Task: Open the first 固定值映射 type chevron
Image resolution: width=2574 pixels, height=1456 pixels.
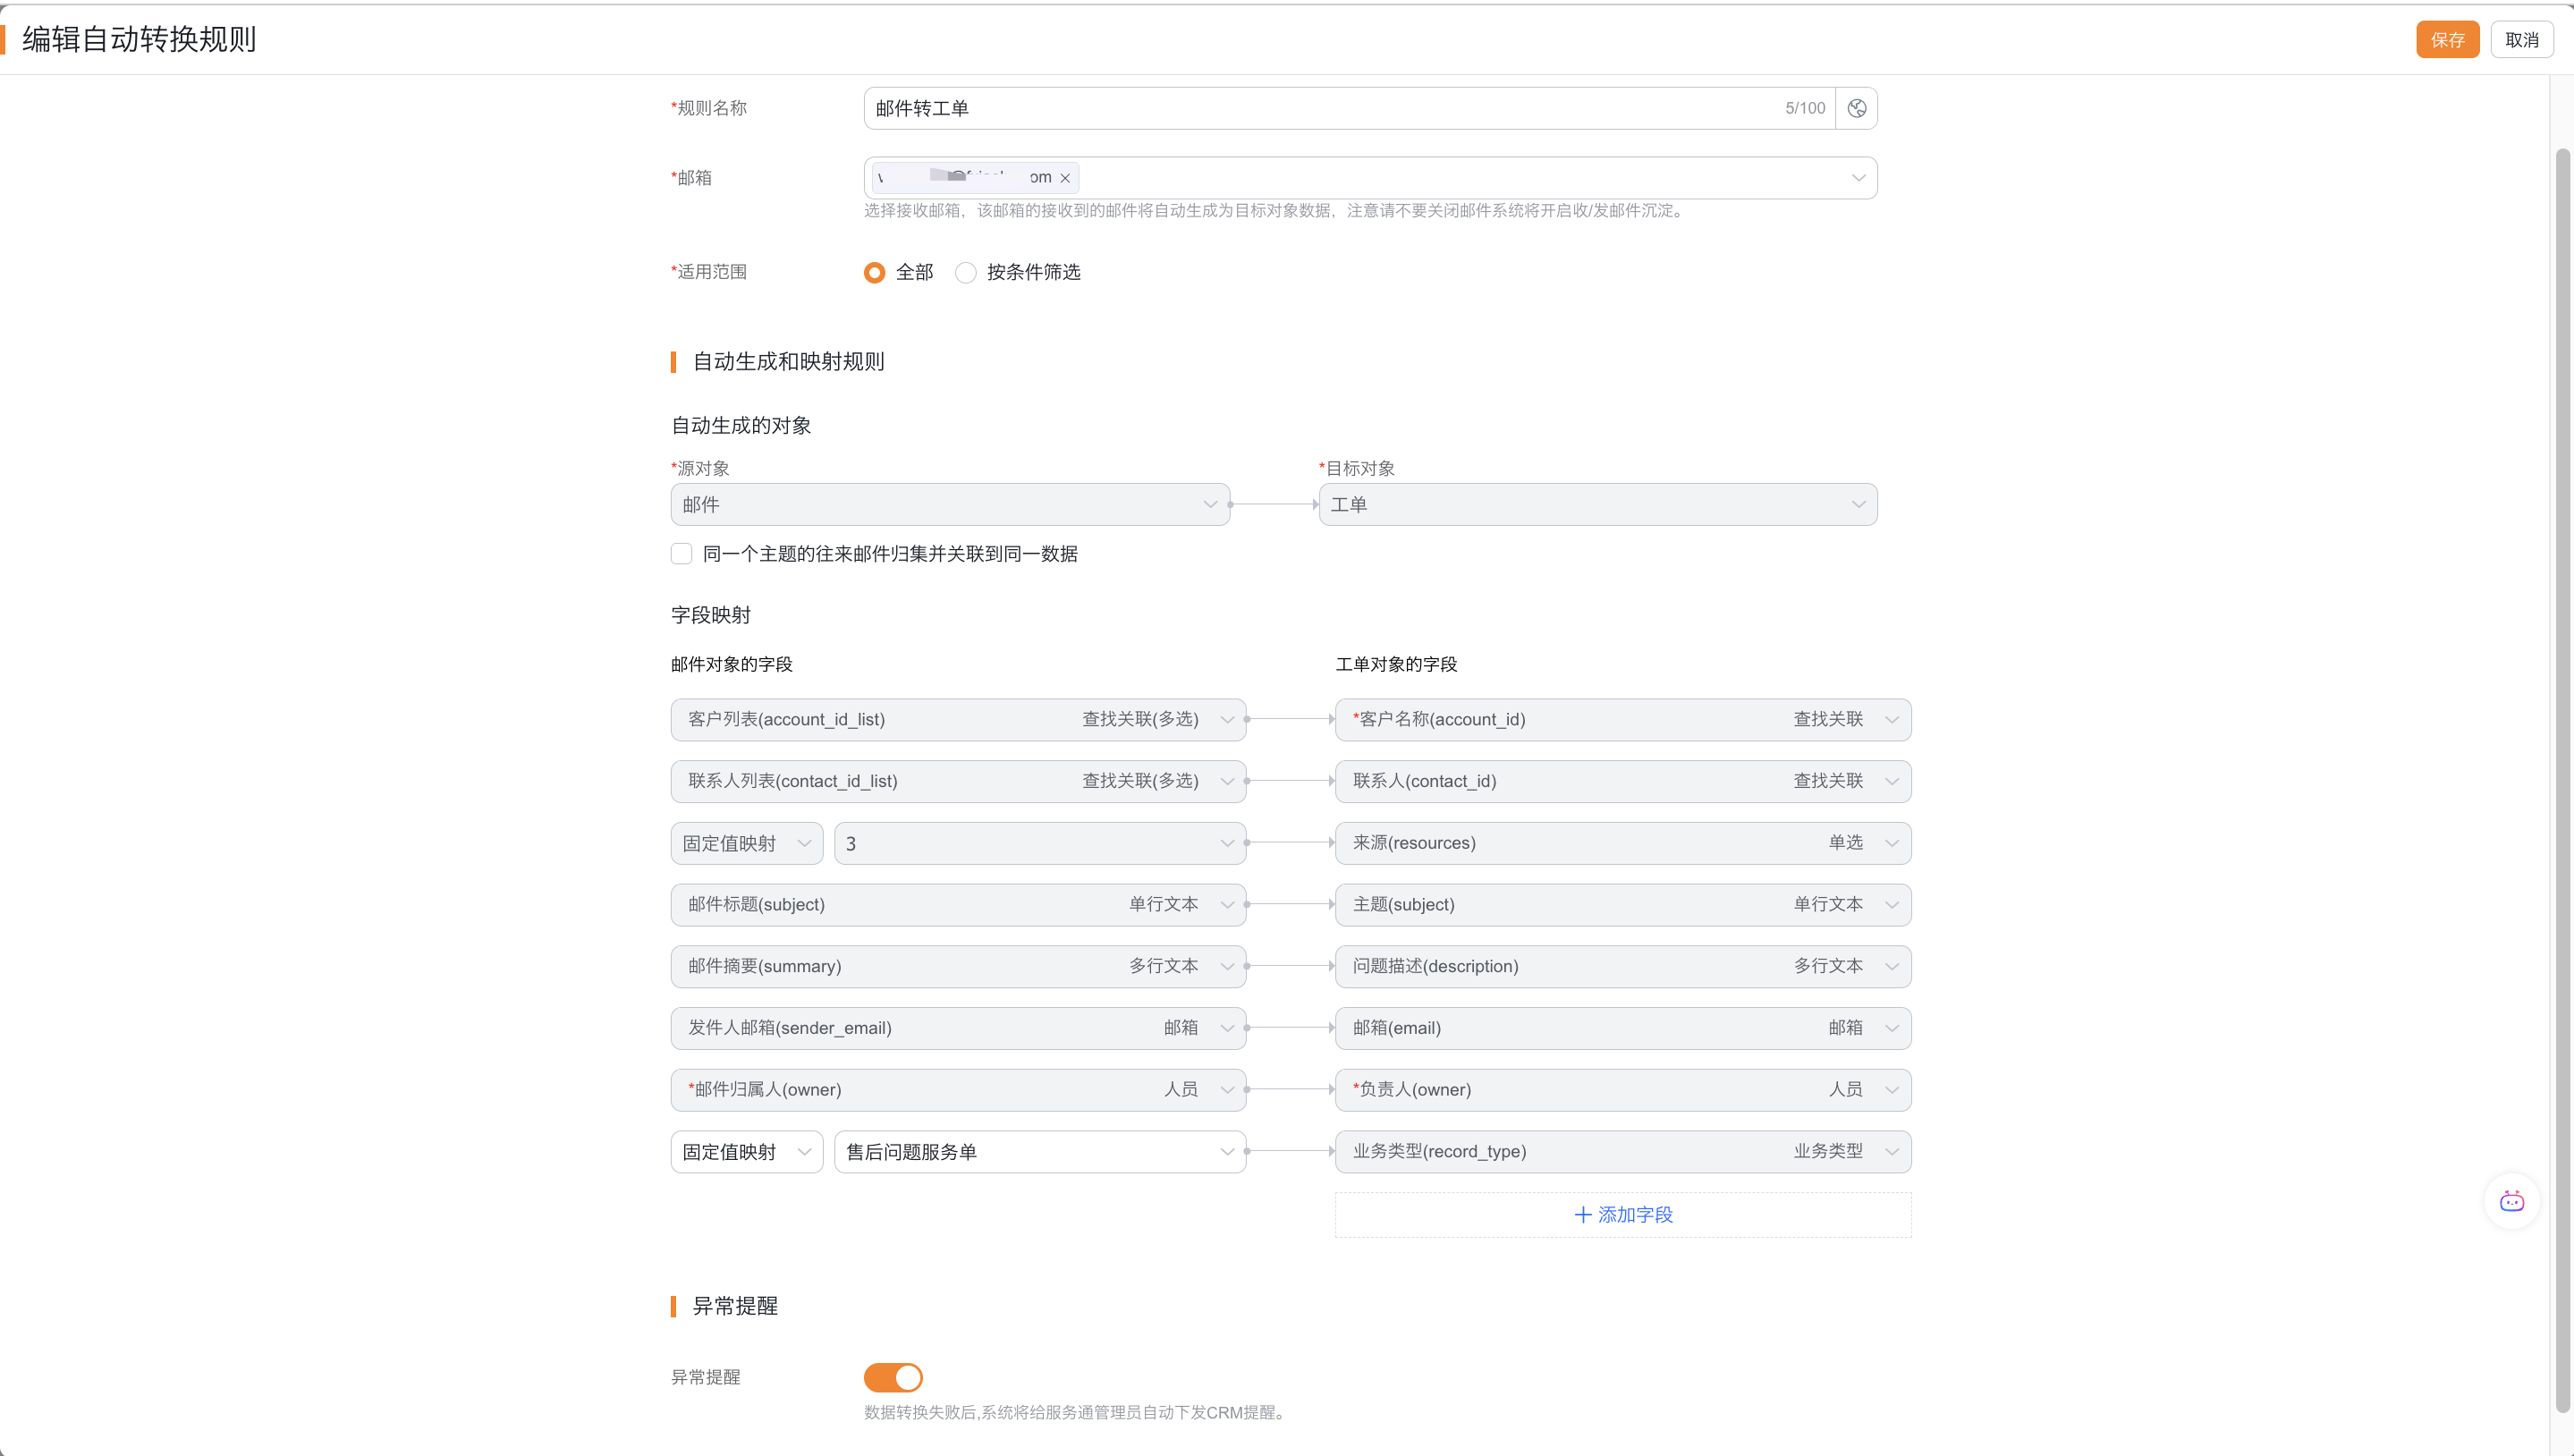Action: pyautogui.click(x=804, y=843)
